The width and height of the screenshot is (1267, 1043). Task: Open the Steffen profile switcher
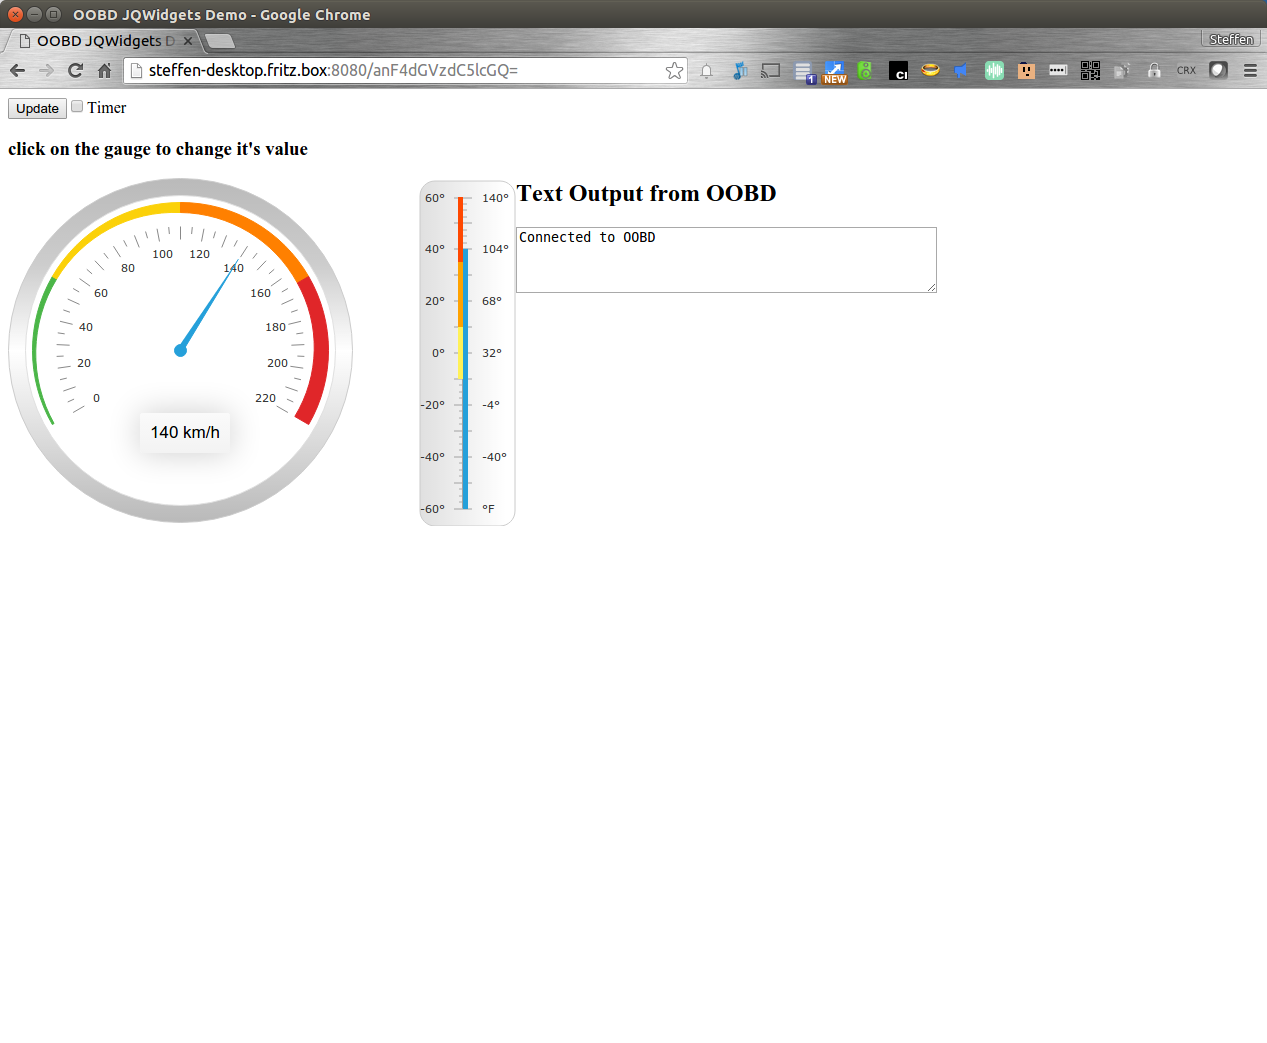[x=1230, y=39]
